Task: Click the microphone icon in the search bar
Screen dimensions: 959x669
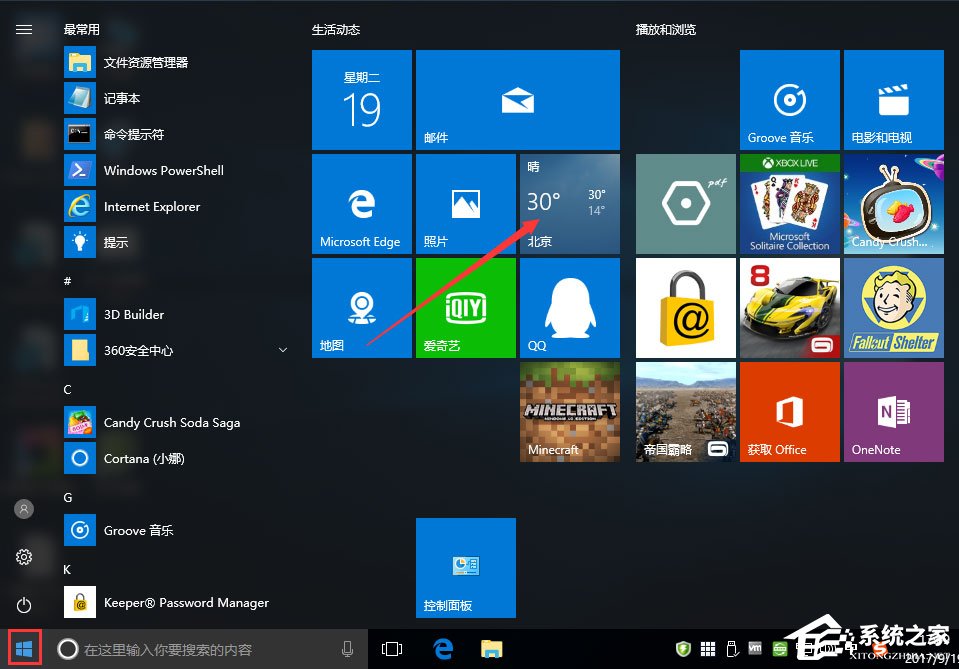Action: click(346, 648)
